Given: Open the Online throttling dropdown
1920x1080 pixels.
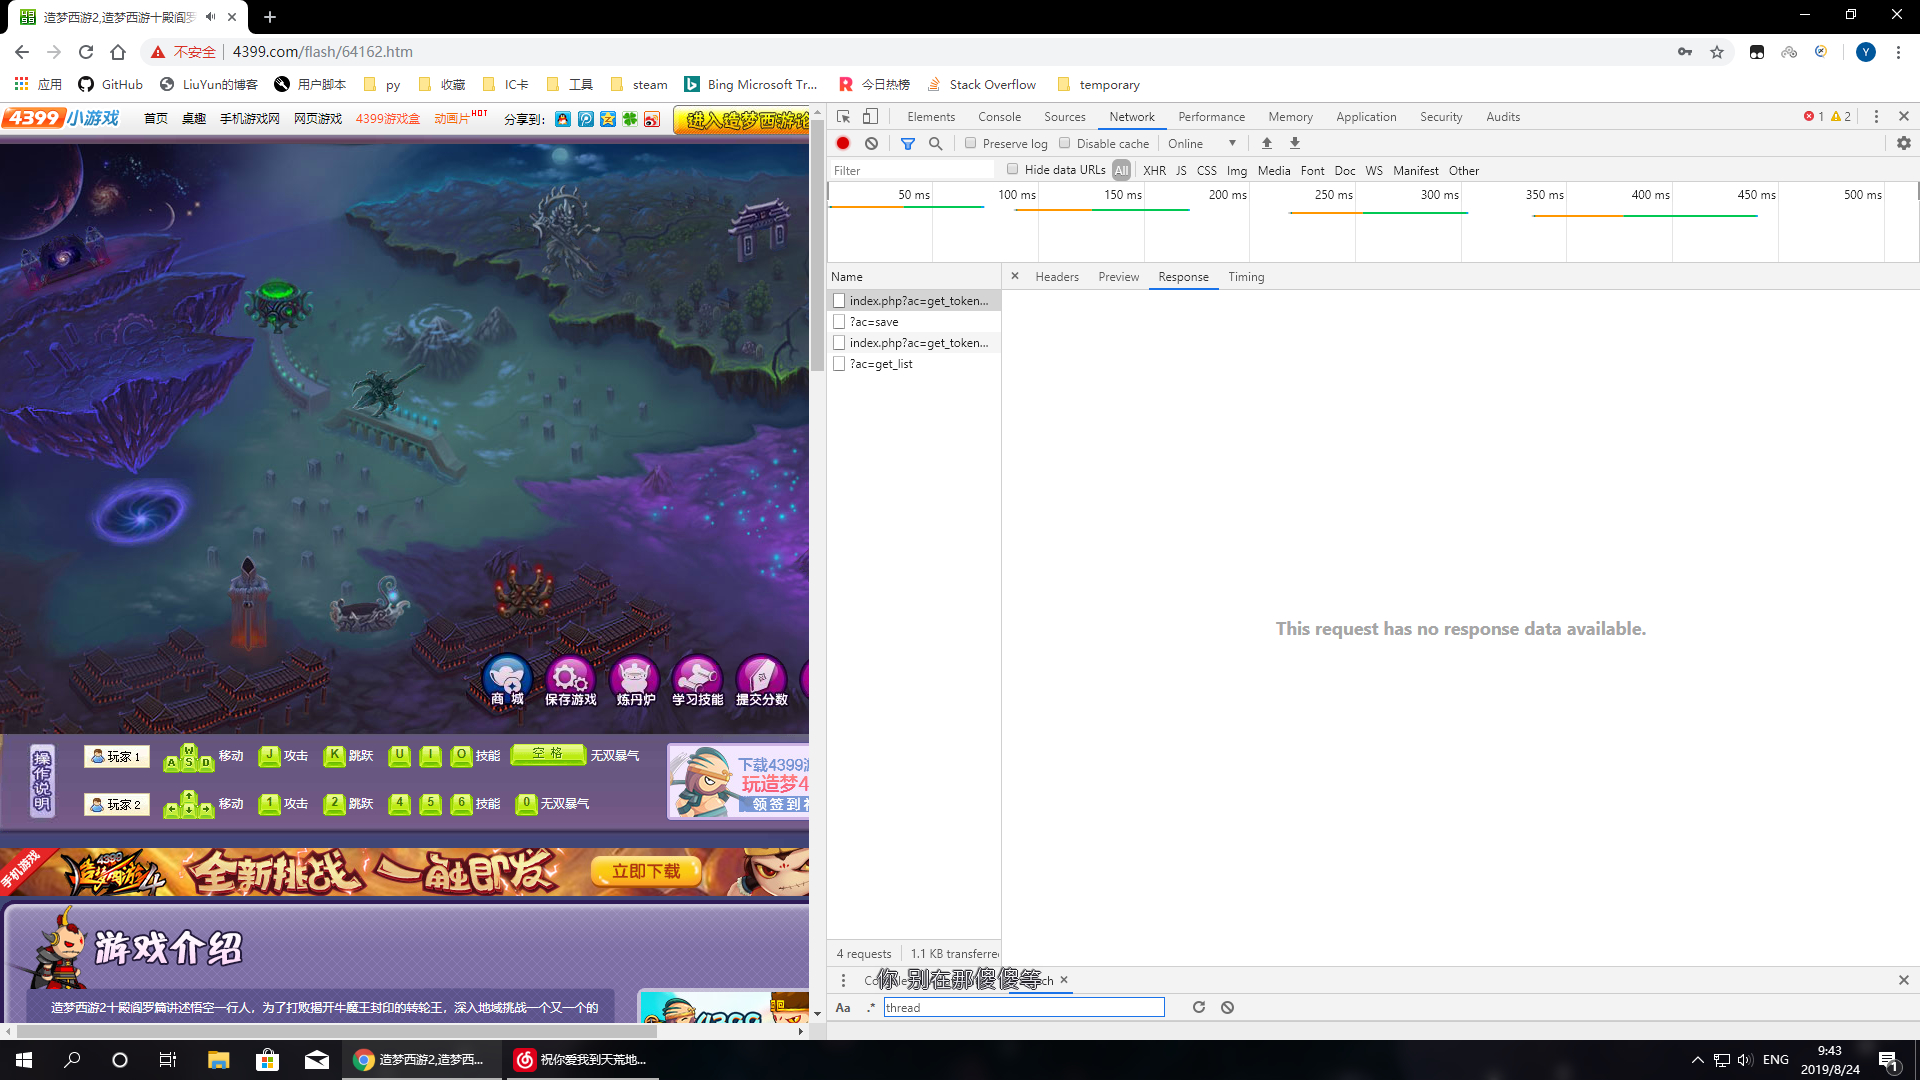Looking at the screenshot, I should coord(1202,144).
